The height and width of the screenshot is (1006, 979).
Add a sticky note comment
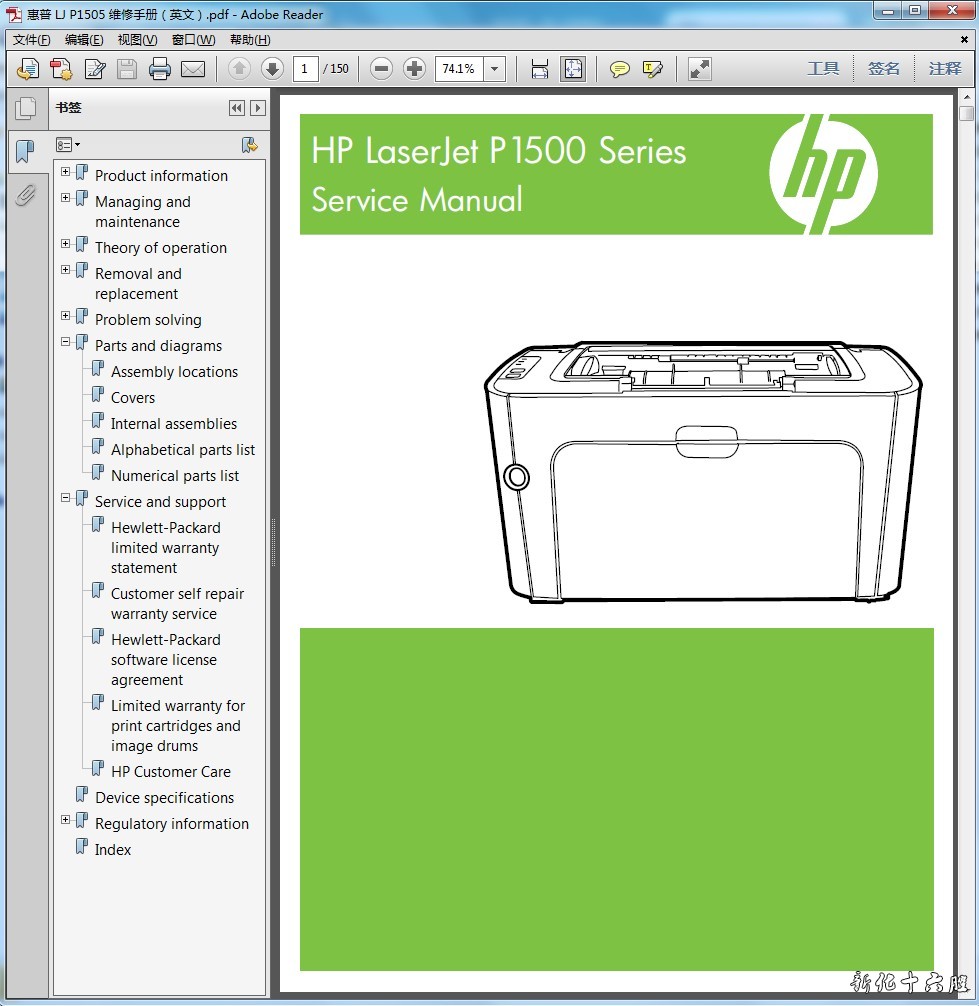click(x=620, y=69)
